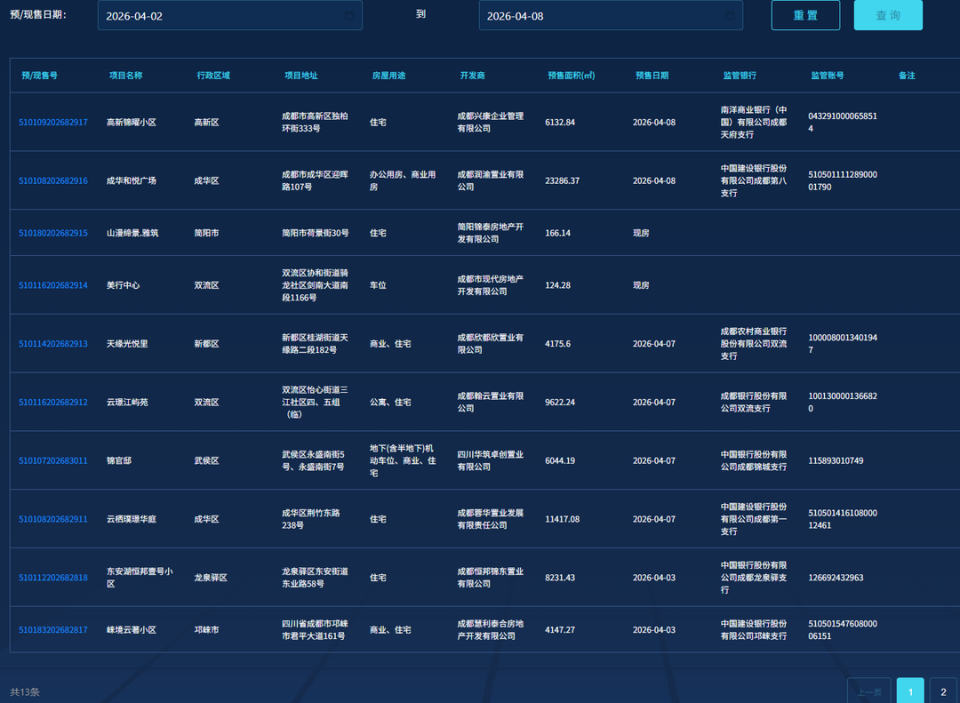Open presale number 510116202682914

point(53,285)
